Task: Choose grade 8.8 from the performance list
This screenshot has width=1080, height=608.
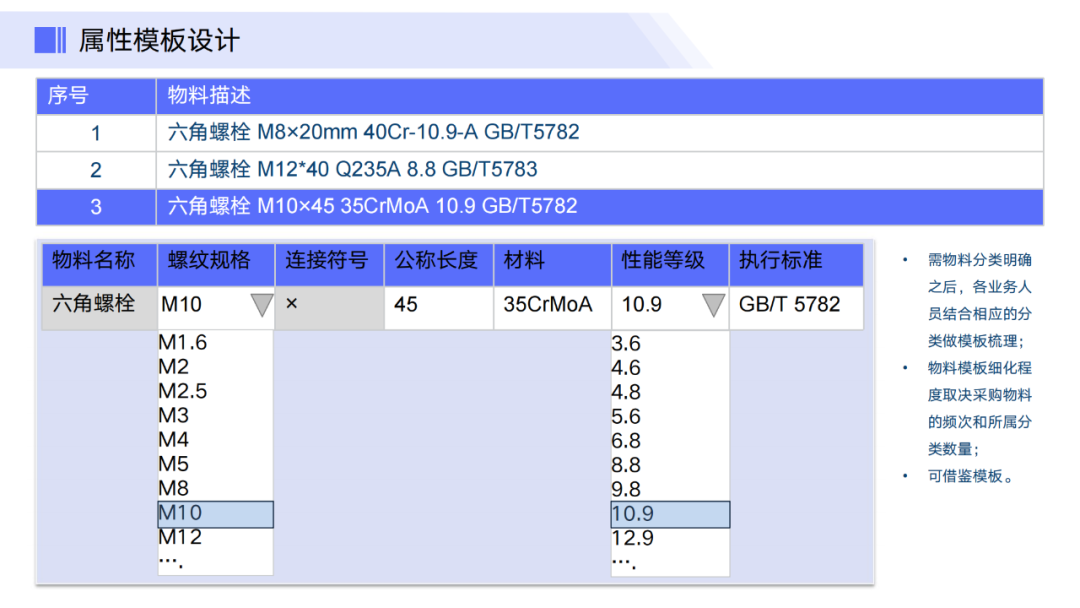Action: tap(626, 465)
